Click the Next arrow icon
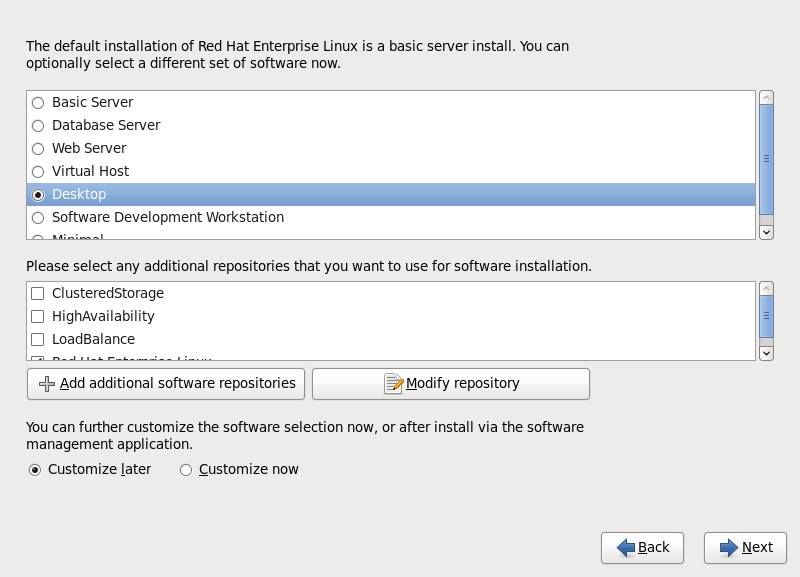Screen dimensions: 800x577 tap(729, 547)
